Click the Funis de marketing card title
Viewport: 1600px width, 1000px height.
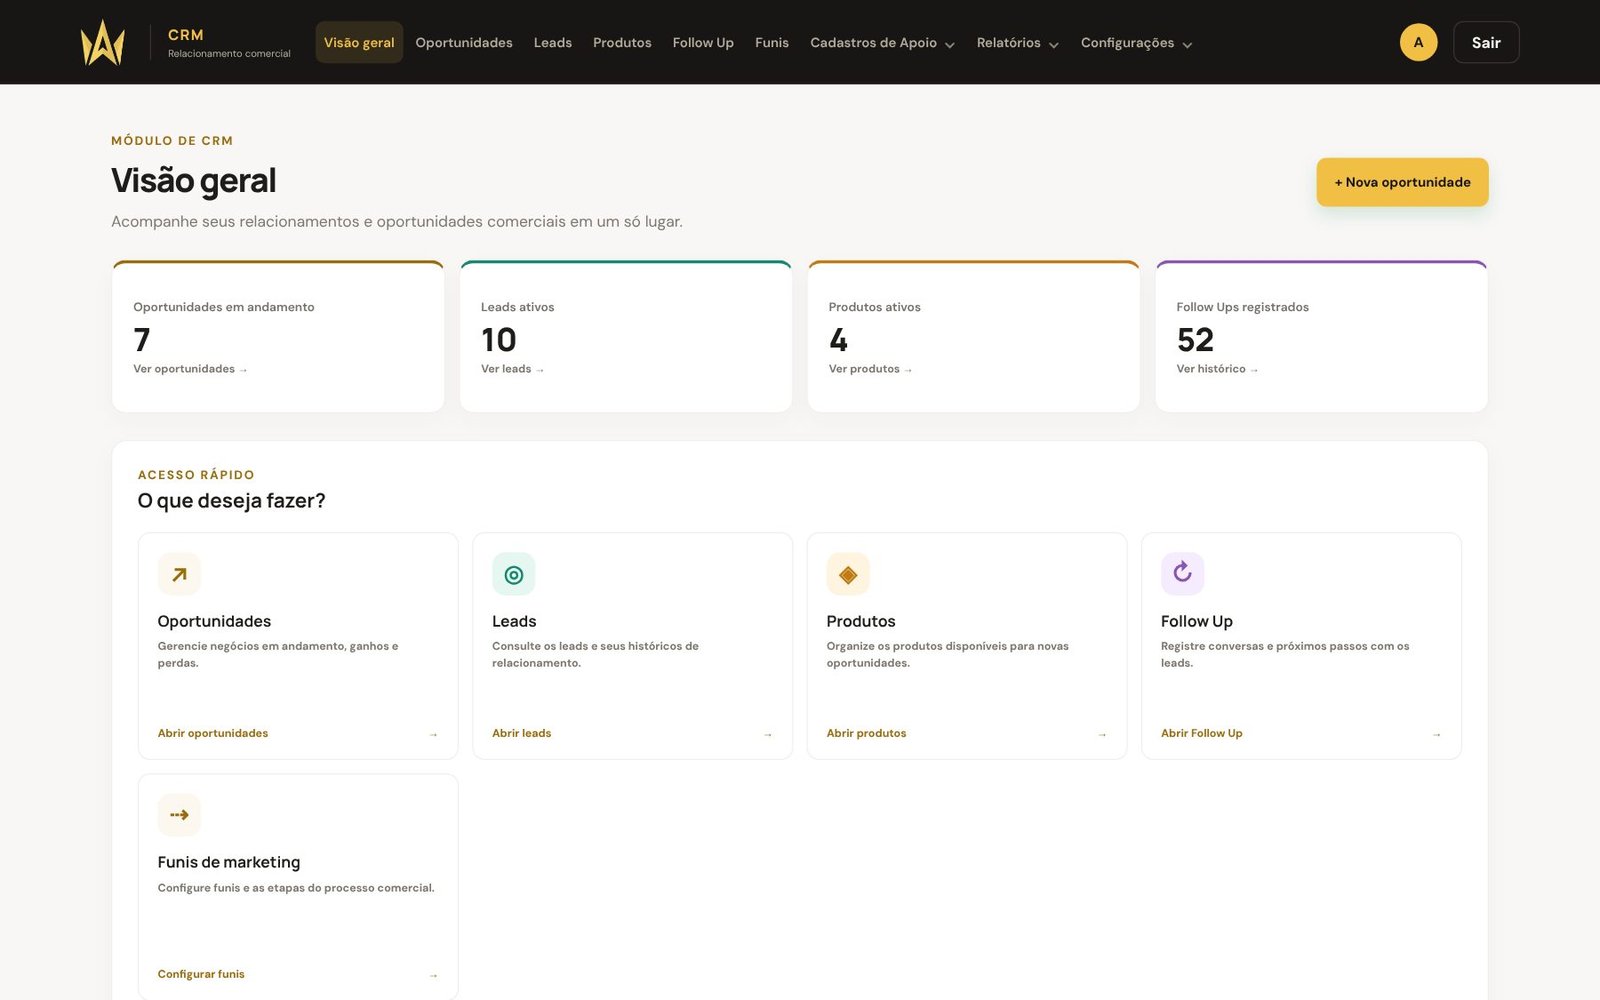click(x=229, y=862)
